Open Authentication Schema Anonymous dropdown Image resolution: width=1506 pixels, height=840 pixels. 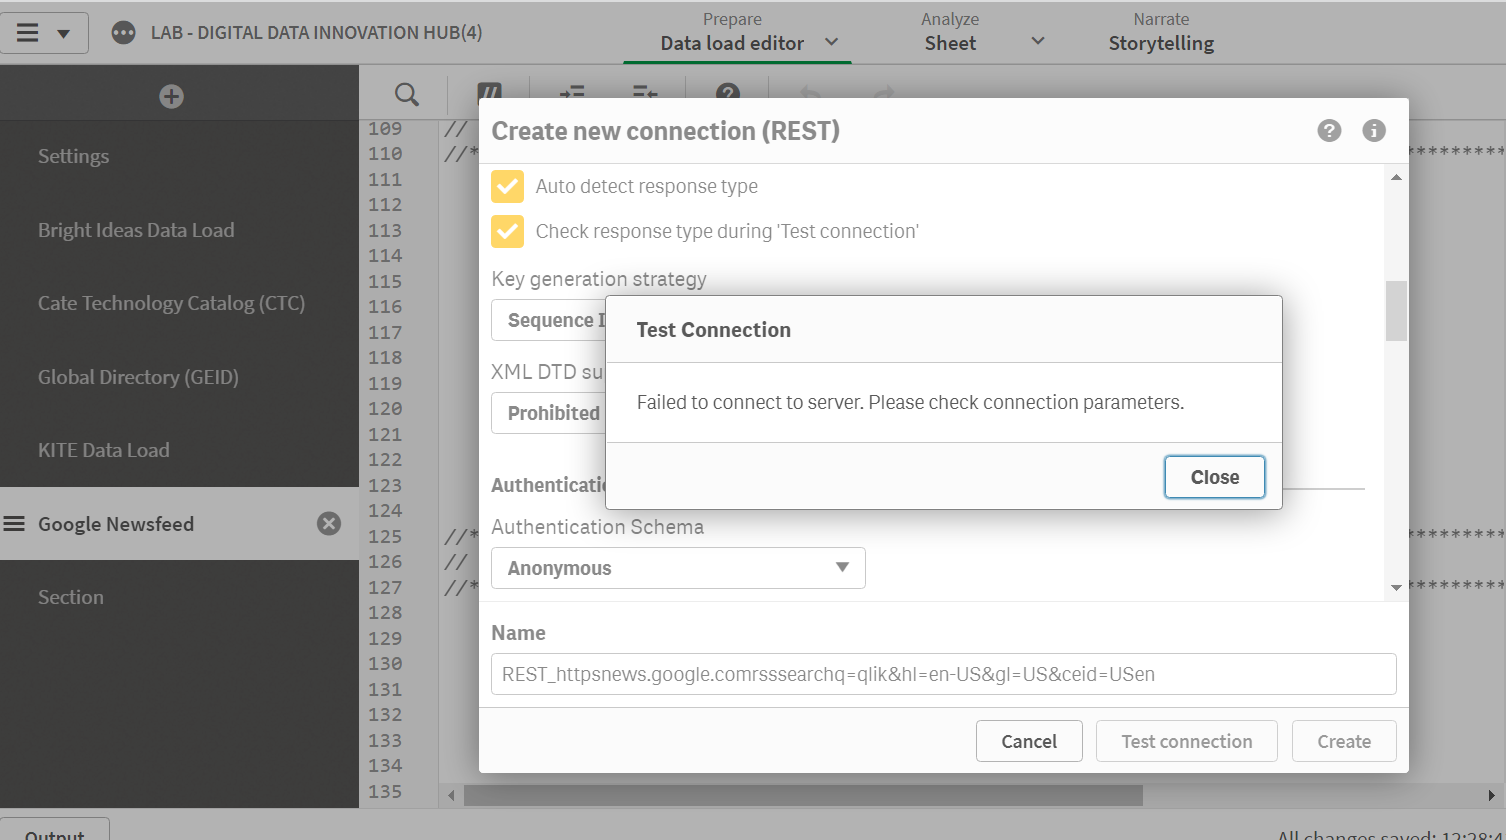[678, 568]
